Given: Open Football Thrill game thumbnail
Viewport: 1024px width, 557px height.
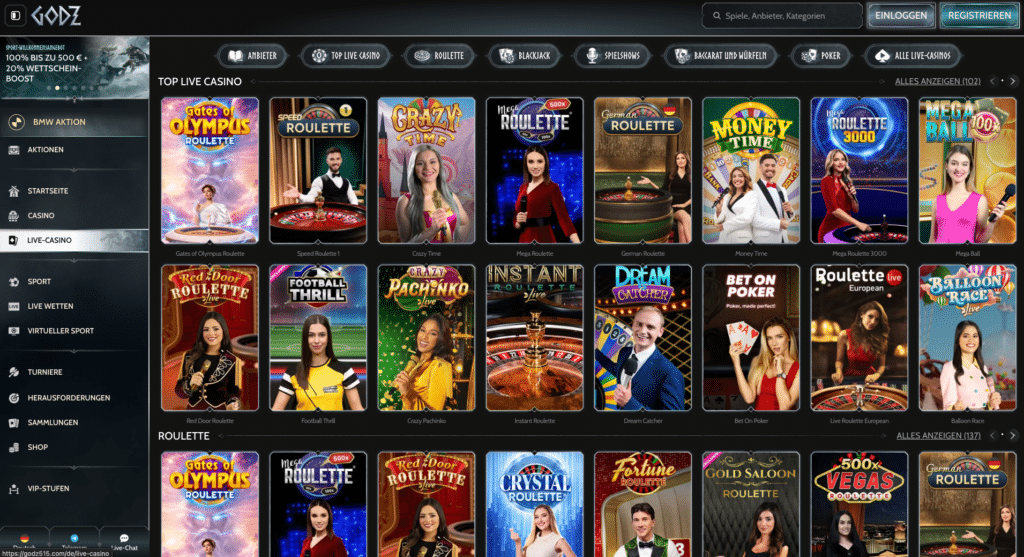Looking at the screenshot, I should pos(318,338).
